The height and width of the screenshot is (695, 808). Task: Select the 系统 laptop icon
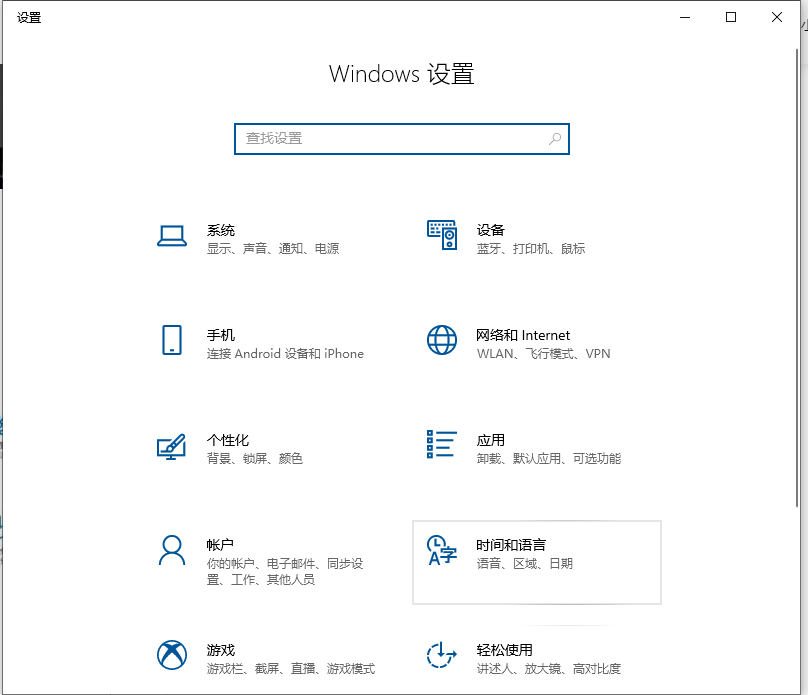tap(172, 235)
